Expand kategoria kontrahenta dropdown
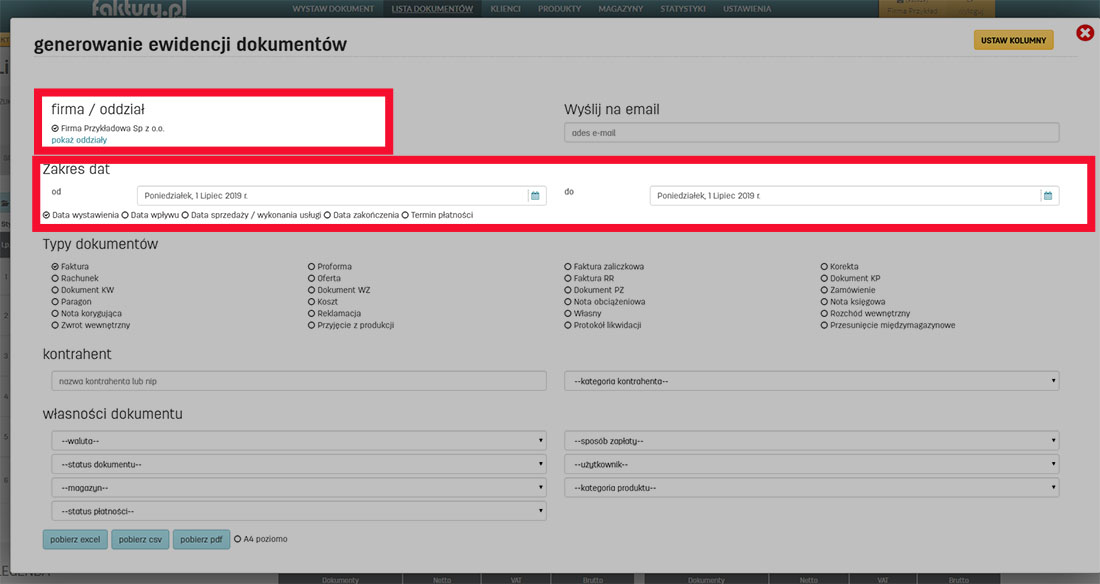 (x=811, y=381)
